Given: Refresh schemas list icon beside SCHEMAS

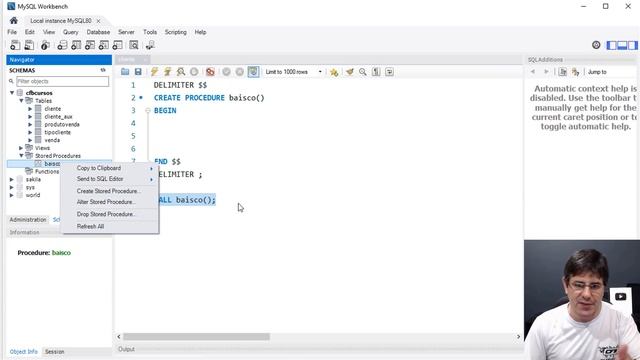Looking at the screenshot, I should click(x=103, y=70).
